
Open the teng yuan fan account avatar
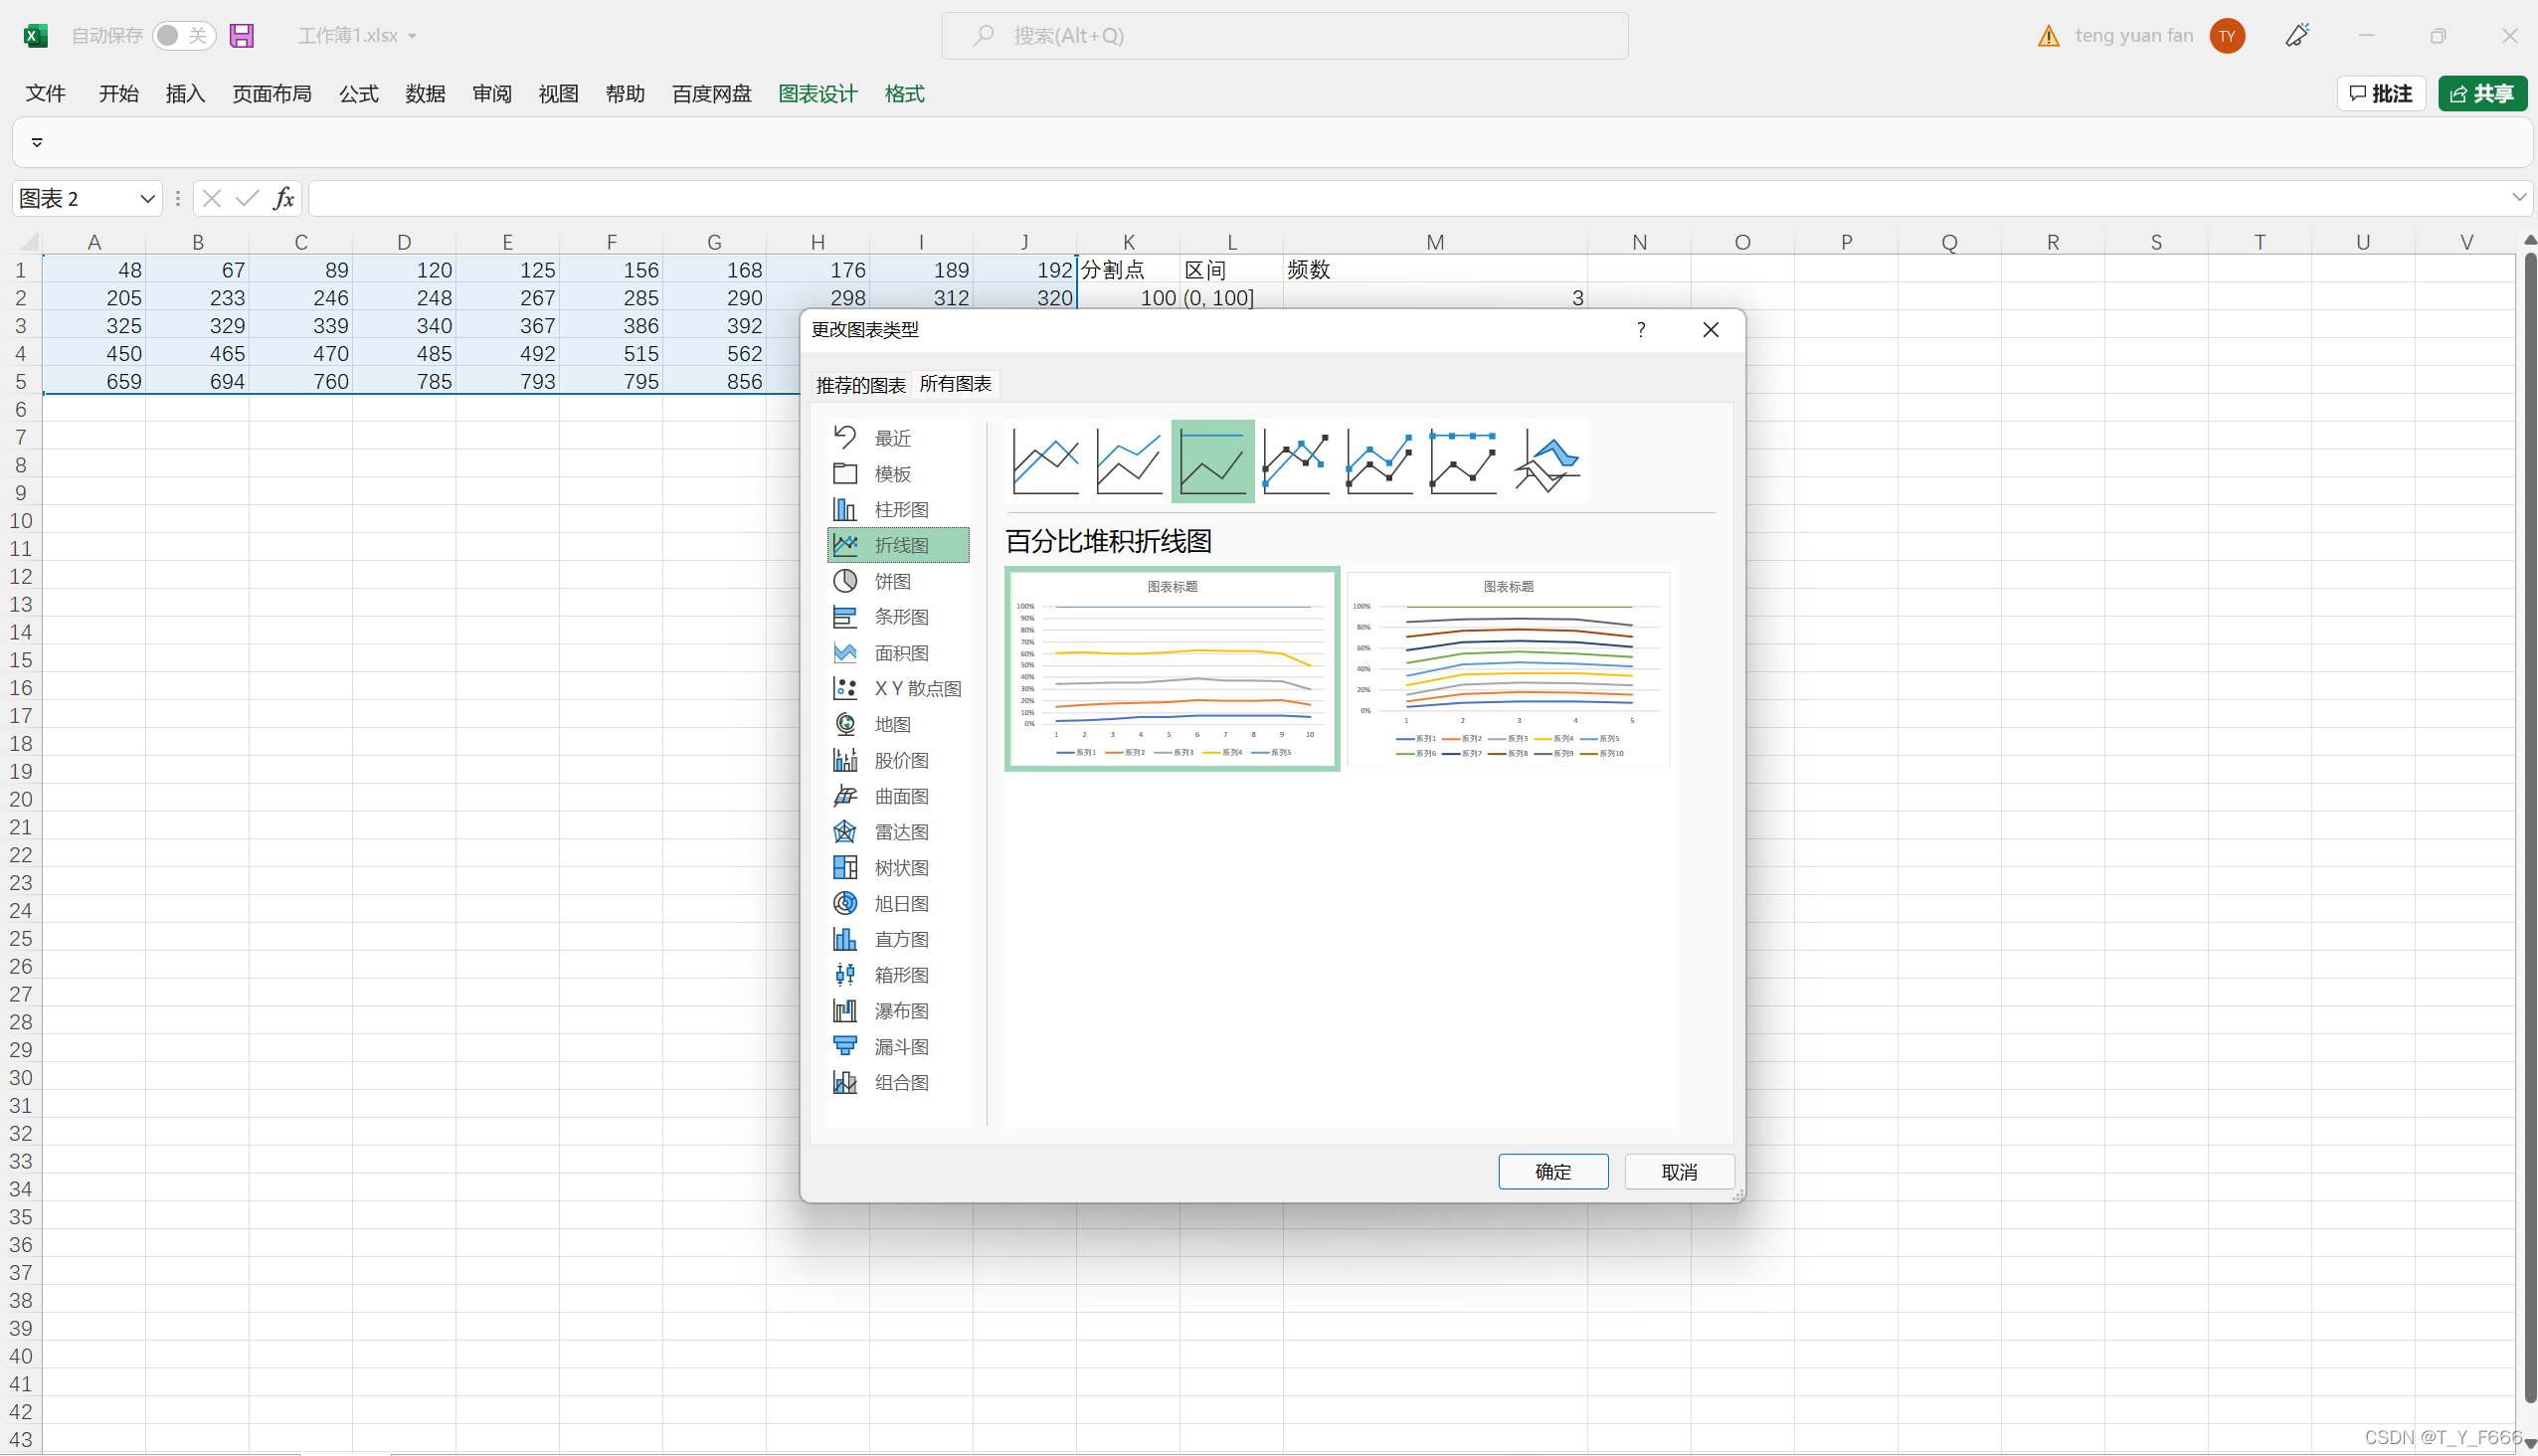tap(2227, 36)
